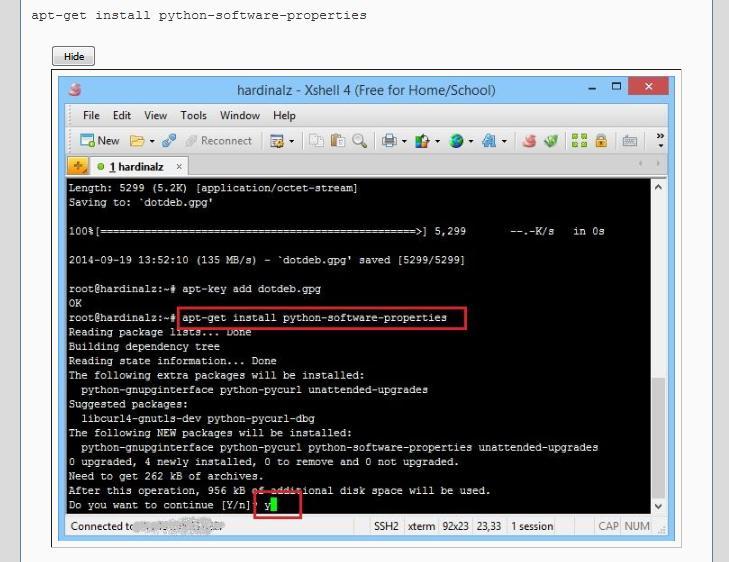
Task: Click the CAP indicator in status bar
Action: tap(608, 526)
